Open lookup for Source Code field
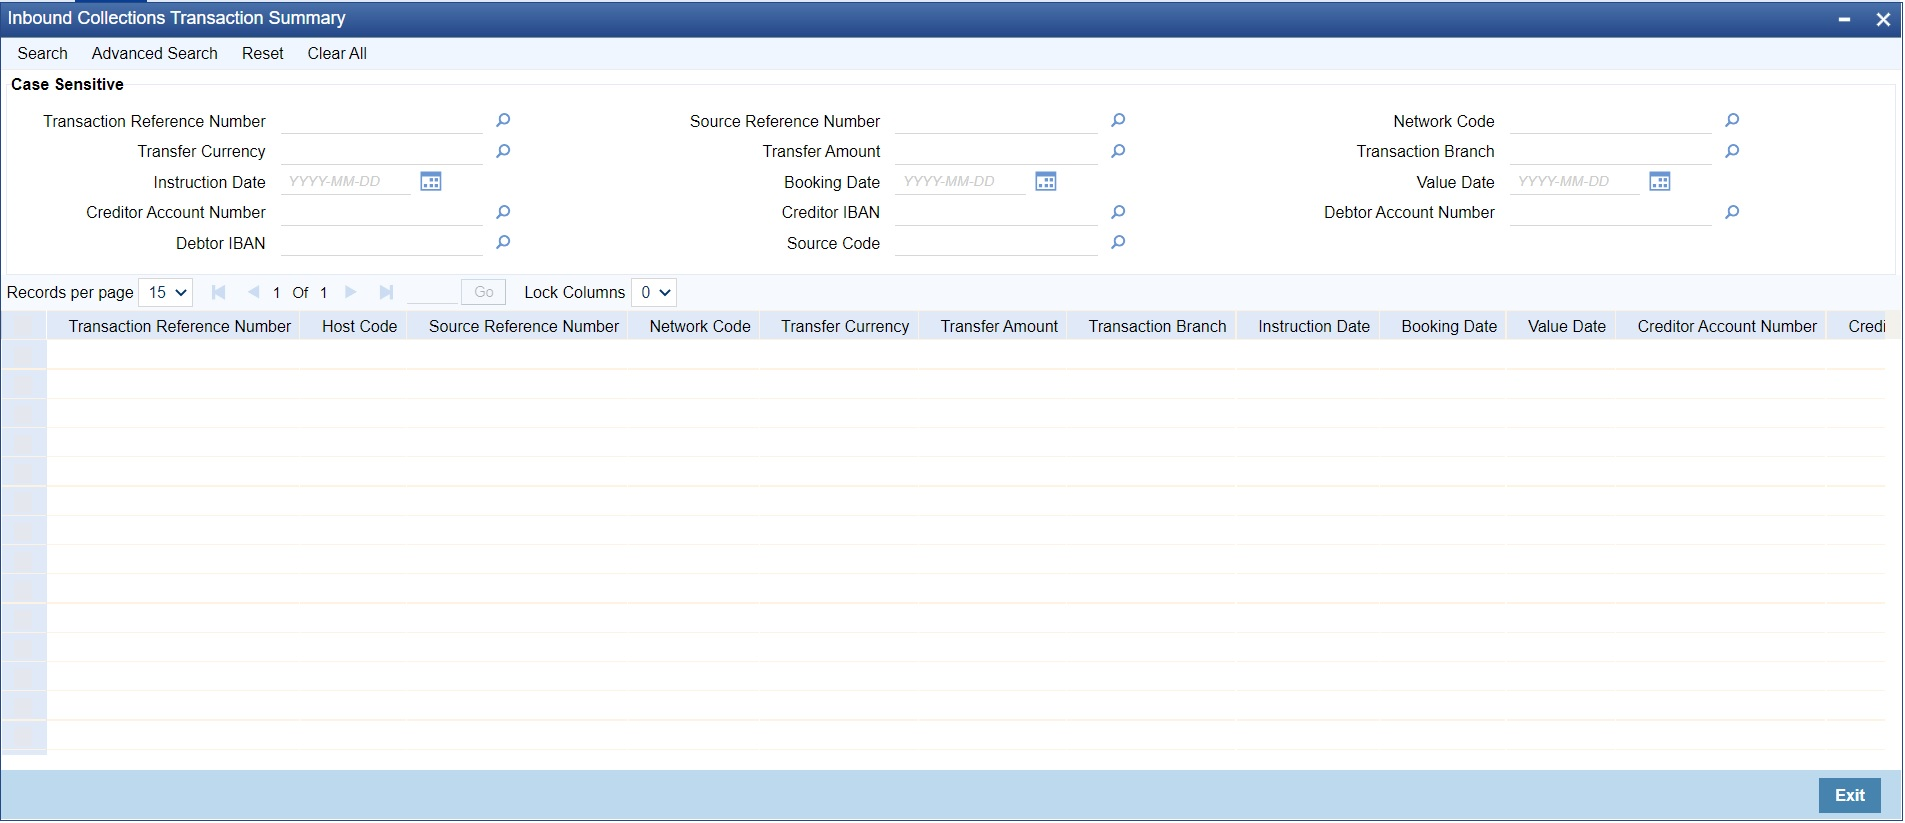 [x=1118, y=242]
